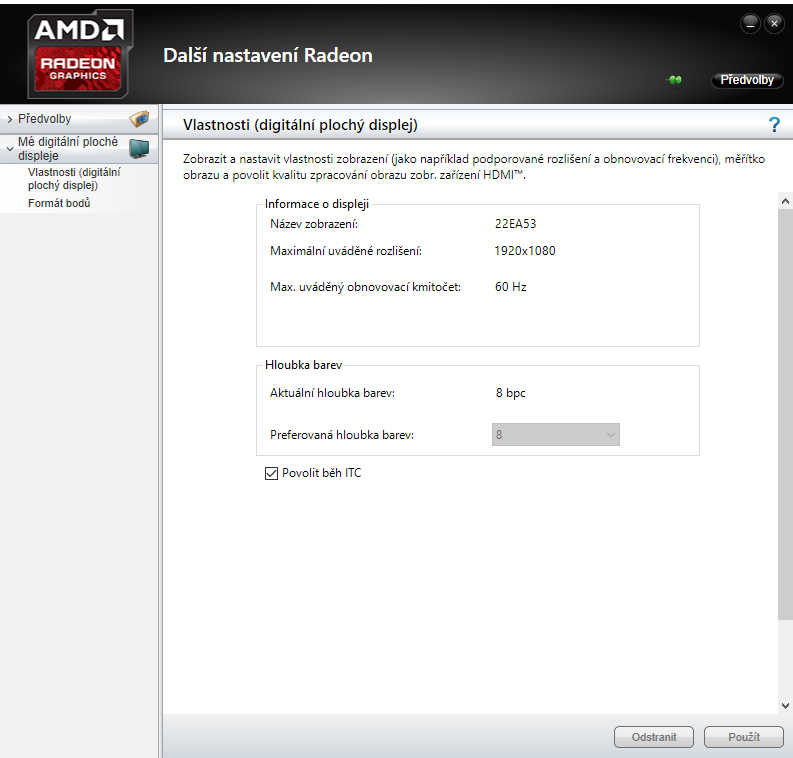The height and width of the screenshot is (758, 793).
Task: Collapse the Mé digitální ploché displeje section
Action: point(9,149)
